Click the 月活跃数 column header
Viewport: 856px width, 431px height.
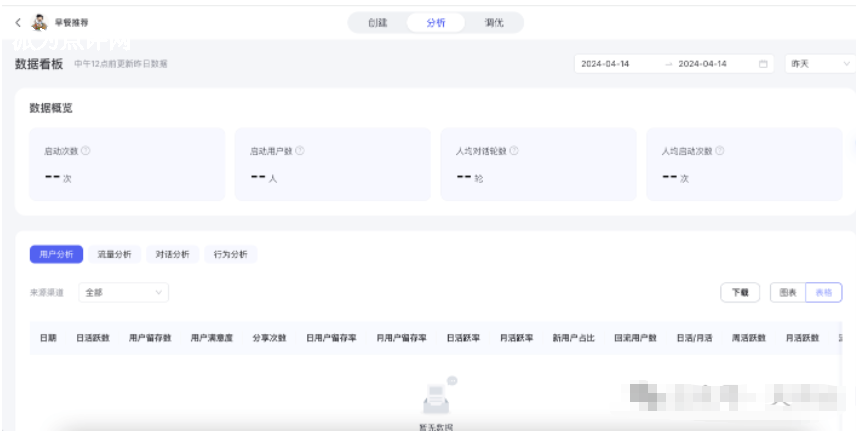tap(802, 338)
